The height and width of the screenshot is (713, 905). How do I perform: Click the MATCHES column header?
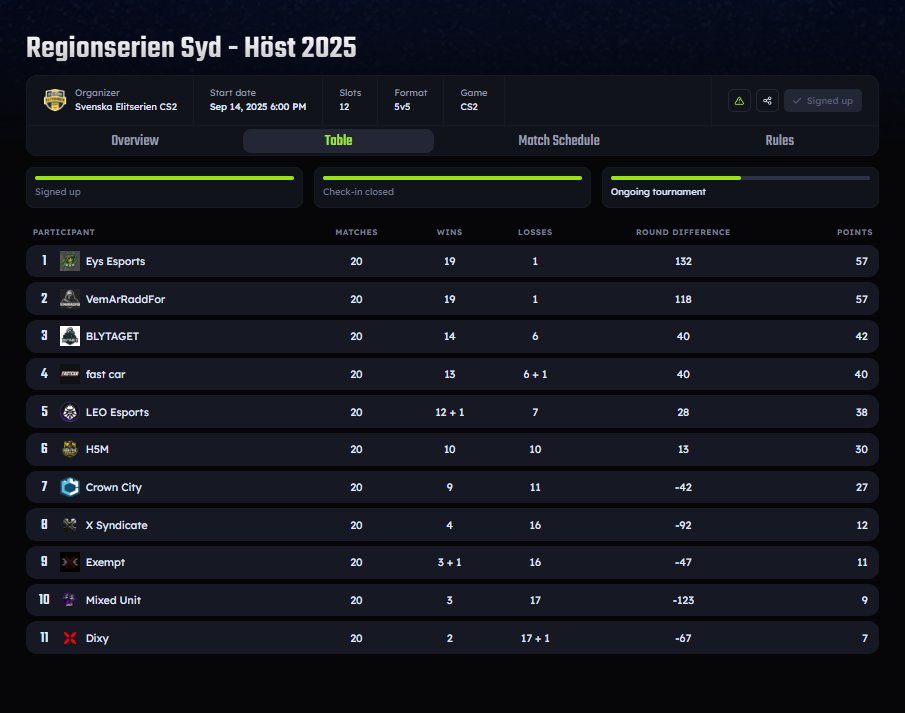click(356, 232)
